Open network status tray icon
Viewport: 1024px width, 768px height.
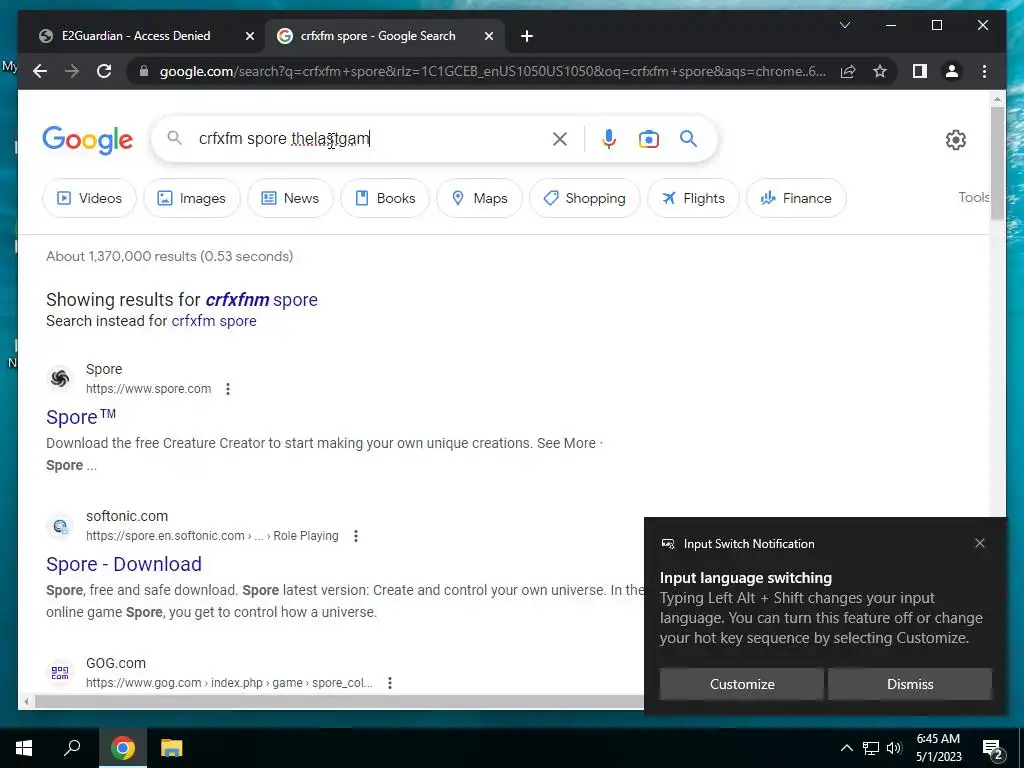click(871, 748)
